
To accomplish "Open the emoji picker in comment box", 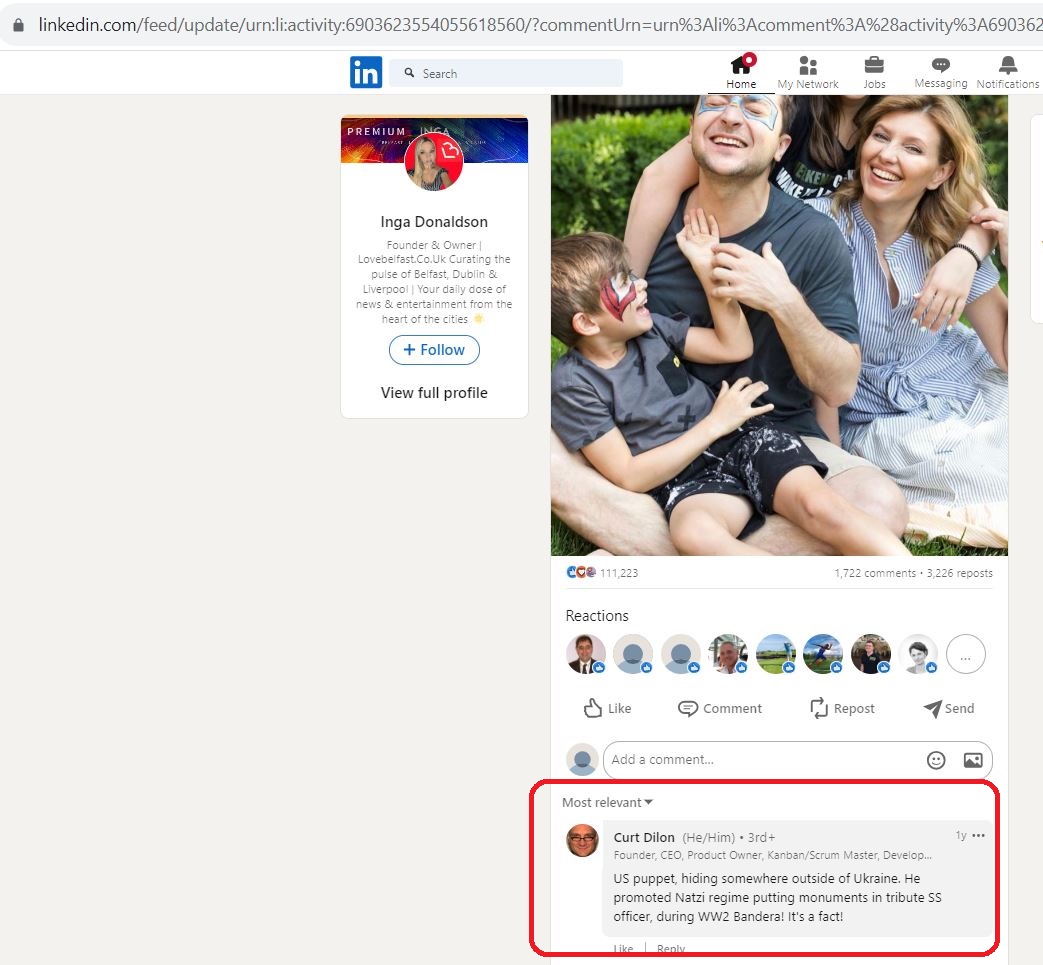I will pos(936,759).
